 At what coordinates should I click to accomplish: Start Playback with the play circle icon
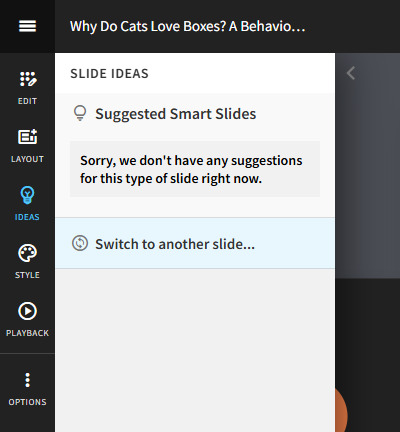(27, 311)
